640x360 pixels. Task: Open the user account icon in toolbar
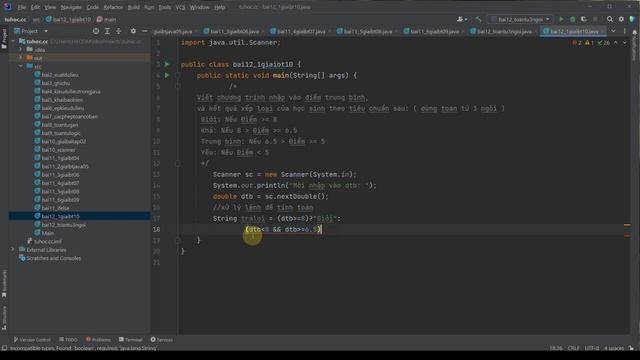pos(462,19)
